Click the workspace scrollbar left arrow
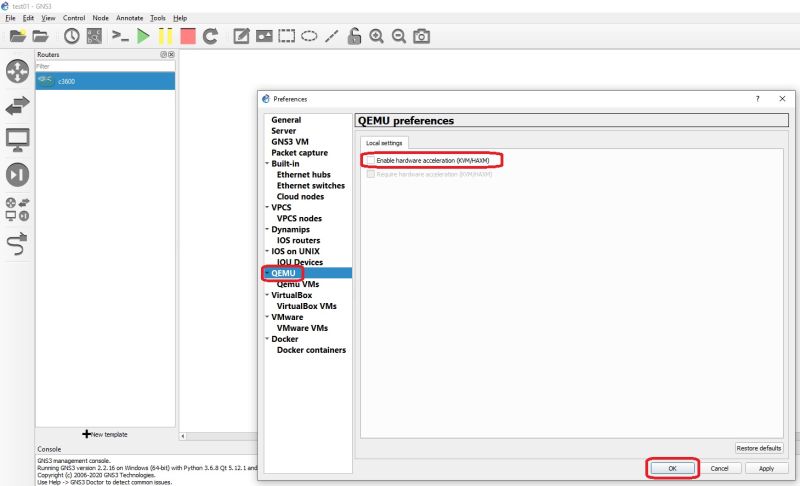Viewport: 800px width, 486px height. click(183, 436)
